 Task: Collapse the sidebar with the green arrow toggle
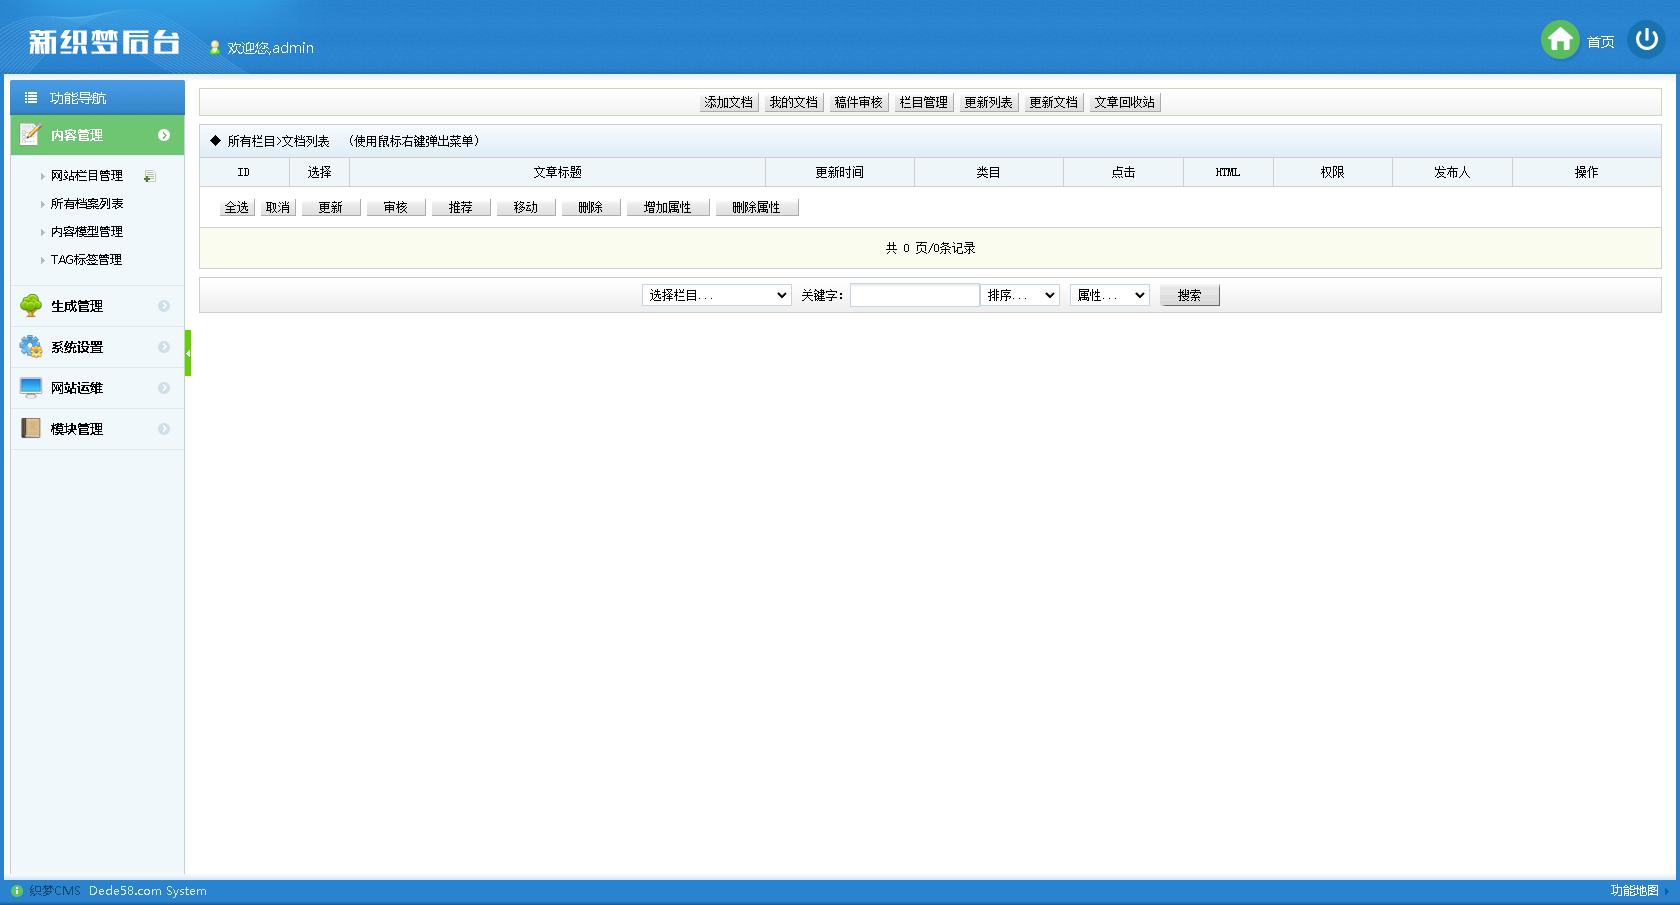click(x=187, y=352)
